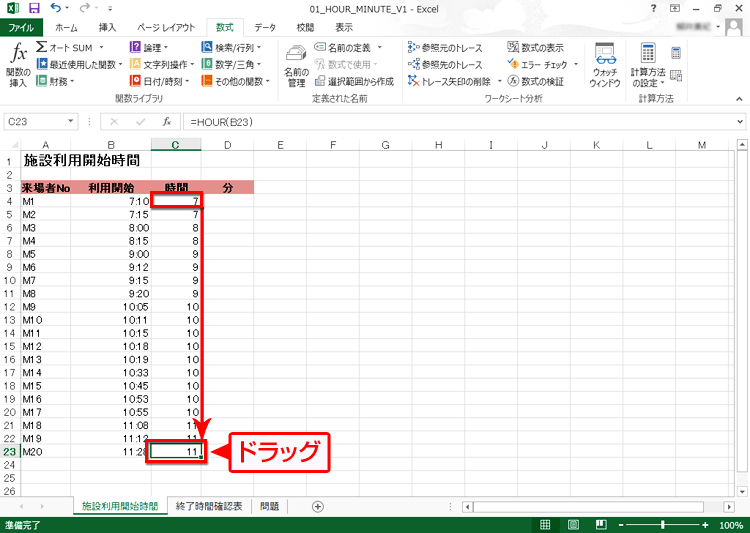Add a new sheet with plus button
Viewport: 750px width, 533px height.
click(x=318, y=506)
